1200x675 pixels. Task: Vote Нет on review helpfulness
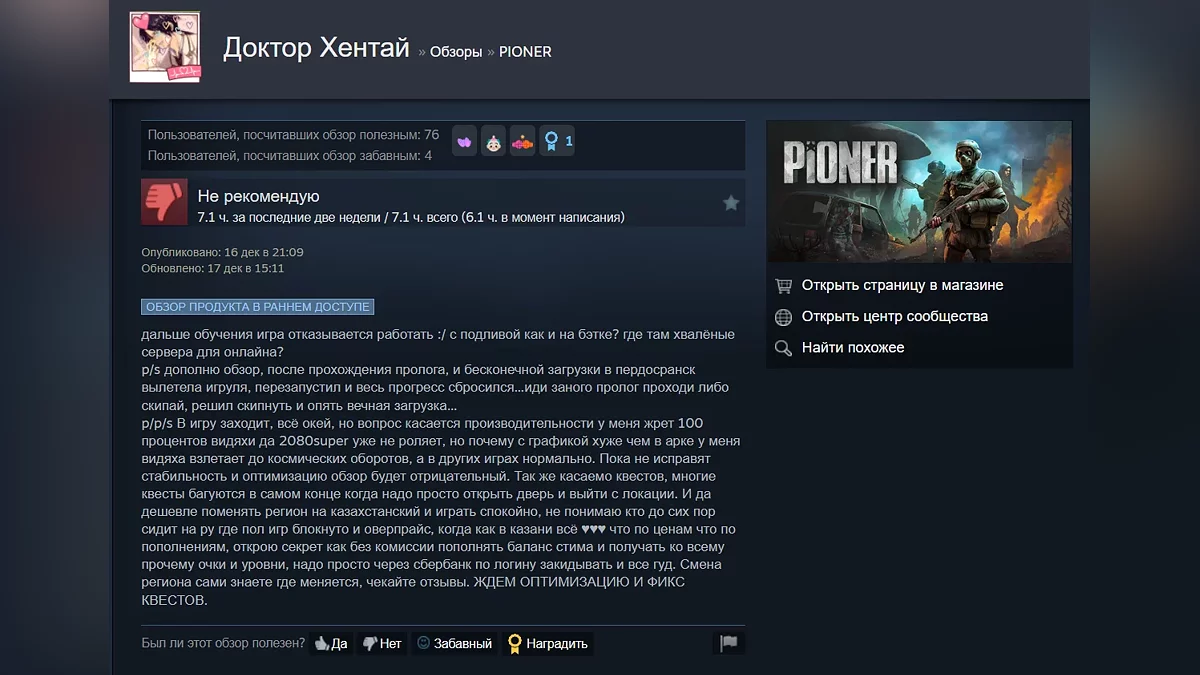[382, 643]
